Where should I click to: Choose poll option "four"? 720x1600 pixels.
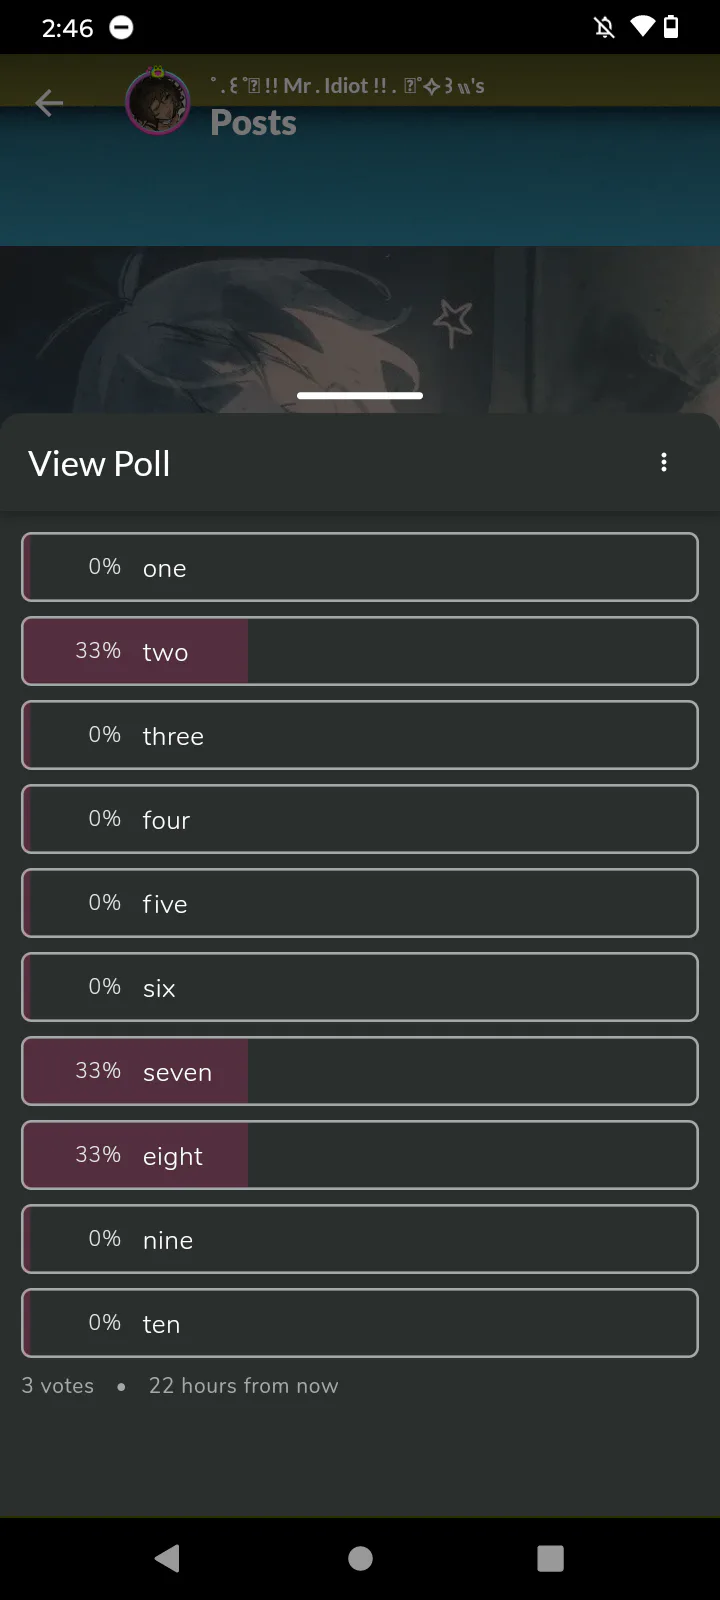tap(360, 819)
